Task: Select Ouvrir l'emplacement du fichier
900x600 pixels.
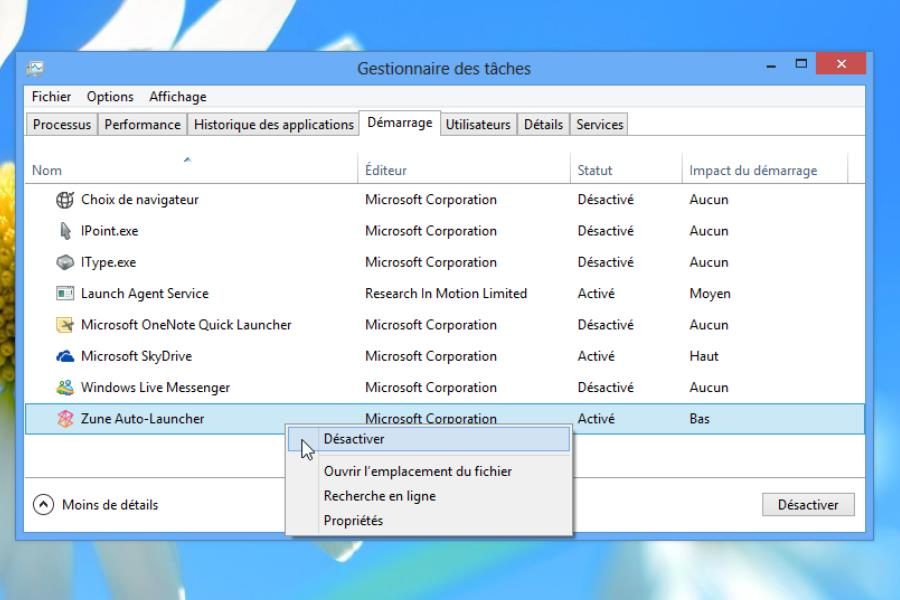Action: coord(417,471)
